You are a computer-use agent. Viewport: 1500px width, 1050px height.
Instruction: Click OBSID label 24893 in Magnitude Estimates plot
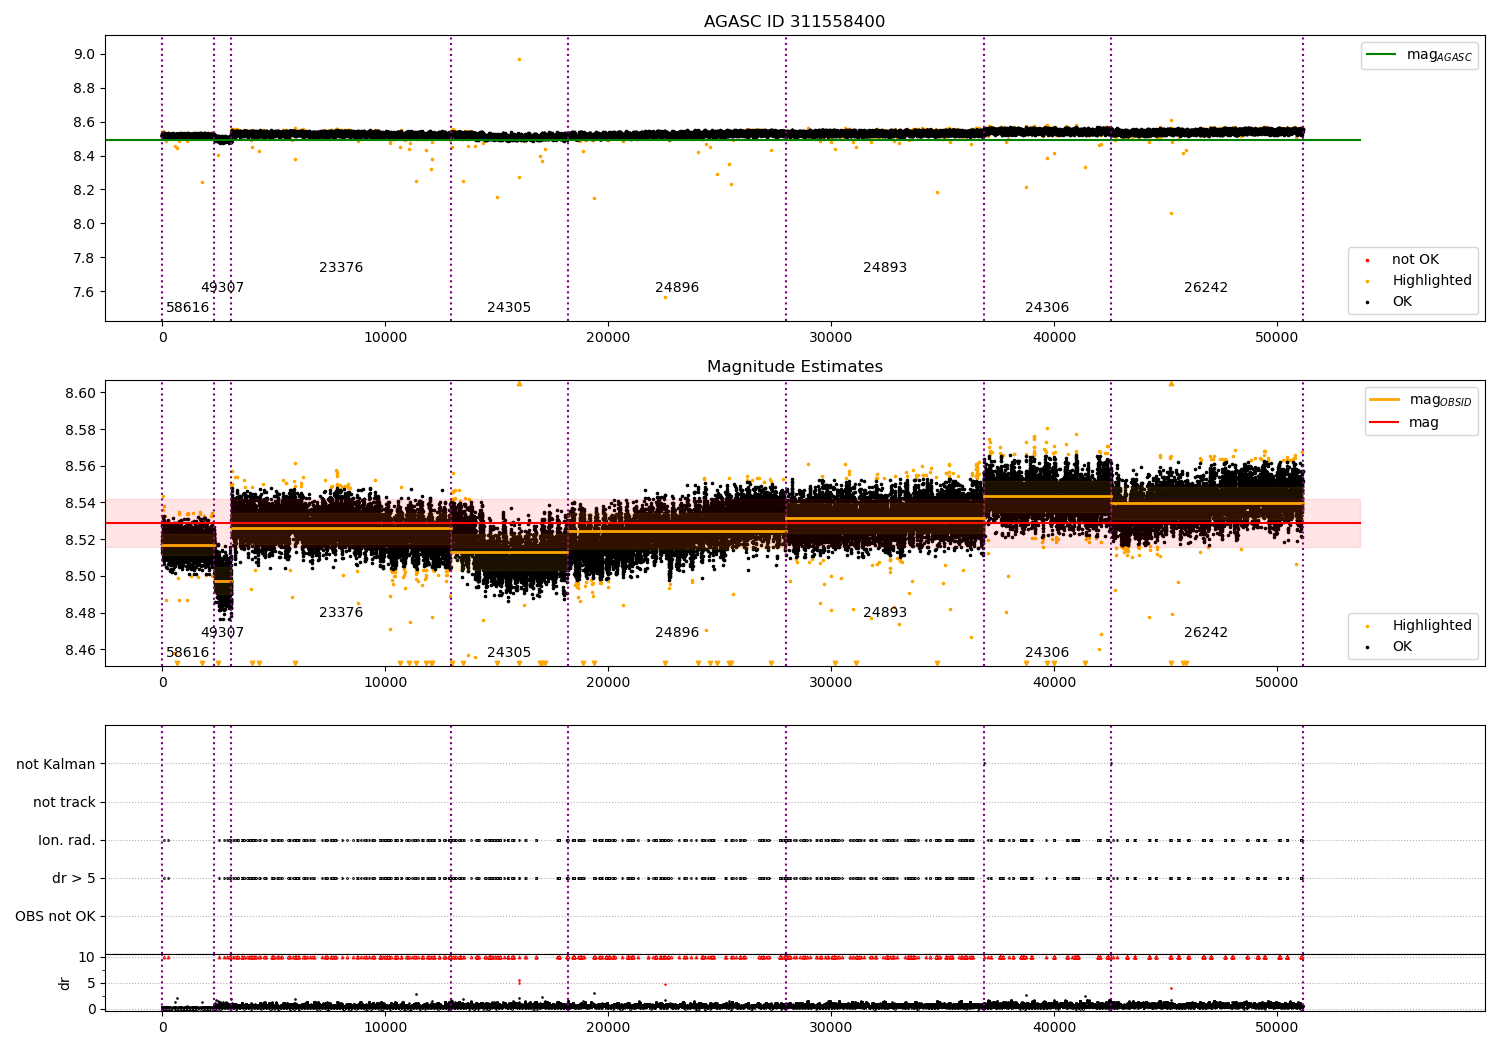tap(885, 613)
